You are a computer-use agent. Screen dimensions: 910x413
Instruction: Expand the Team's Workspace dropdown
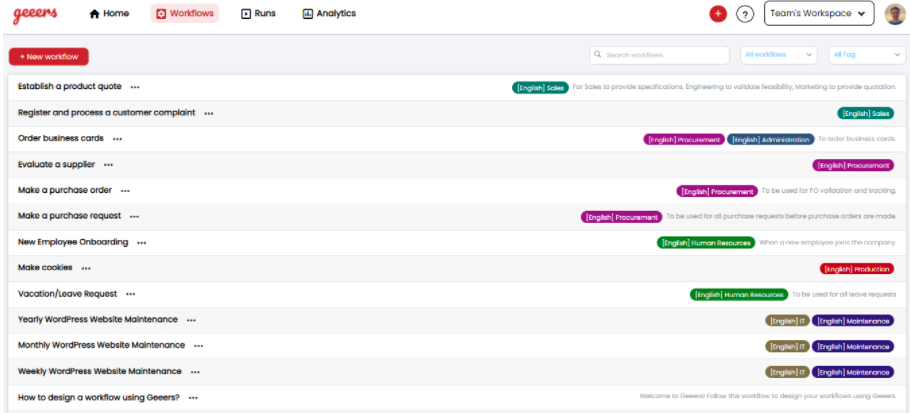pos(819,14)
